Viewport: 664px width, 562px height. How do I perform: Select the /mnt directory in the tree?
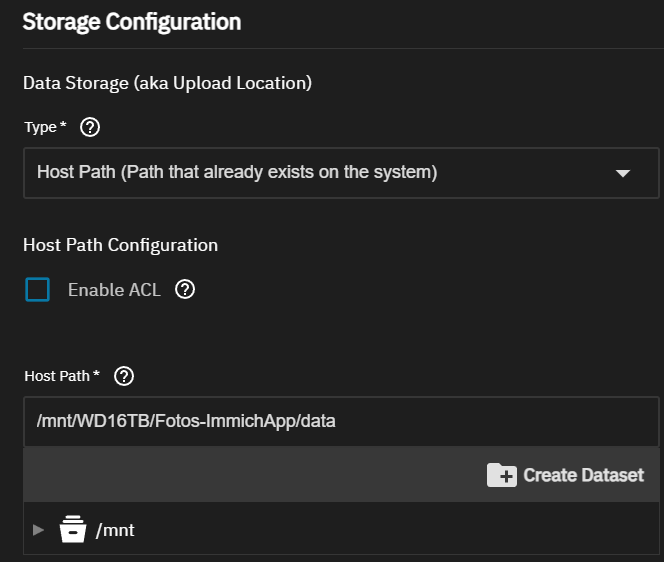coord(115,530)
